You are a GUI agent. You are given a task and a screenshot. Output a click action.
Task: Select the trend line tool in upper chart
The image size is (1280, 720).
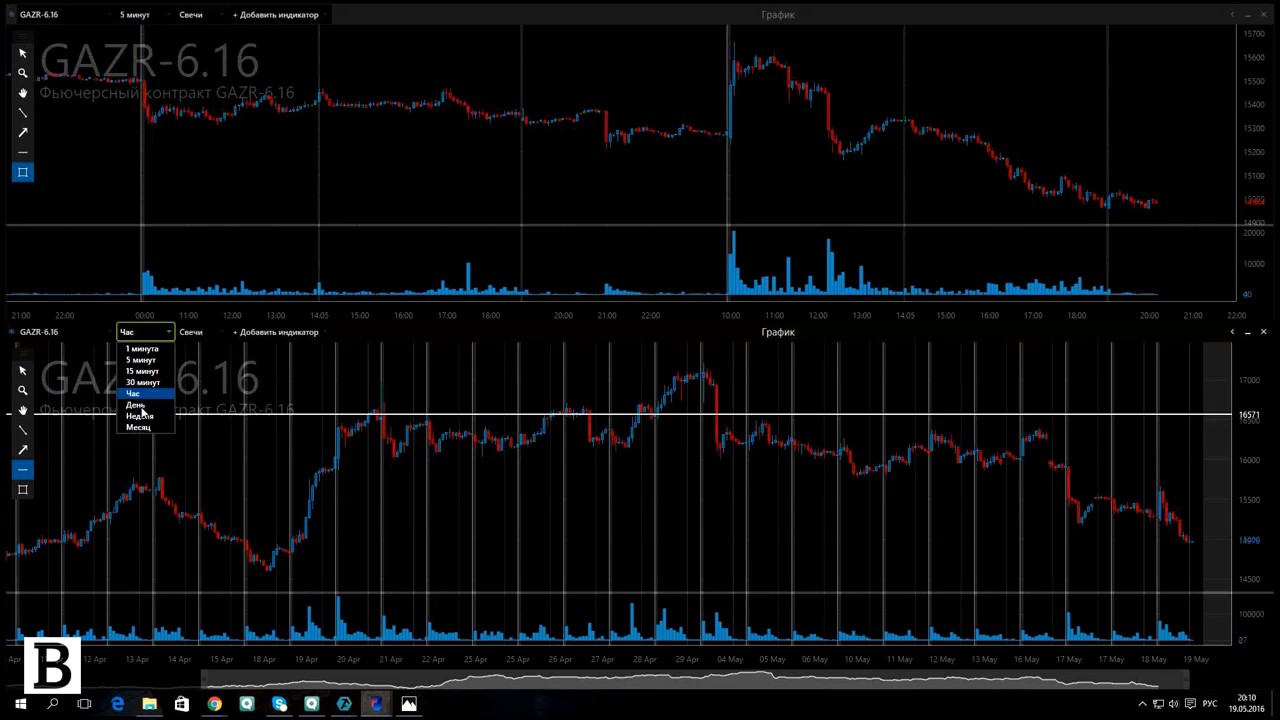pos(23,113)
